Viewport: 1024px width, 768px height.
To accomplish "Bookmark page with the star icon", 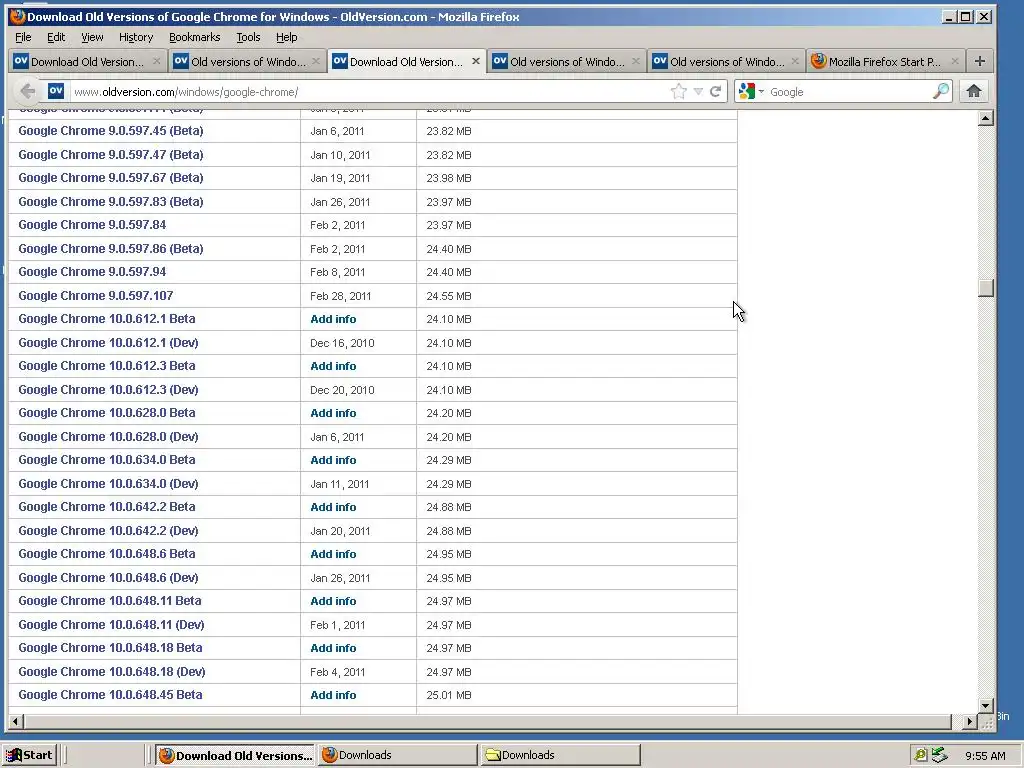I will tap(679, 91).
